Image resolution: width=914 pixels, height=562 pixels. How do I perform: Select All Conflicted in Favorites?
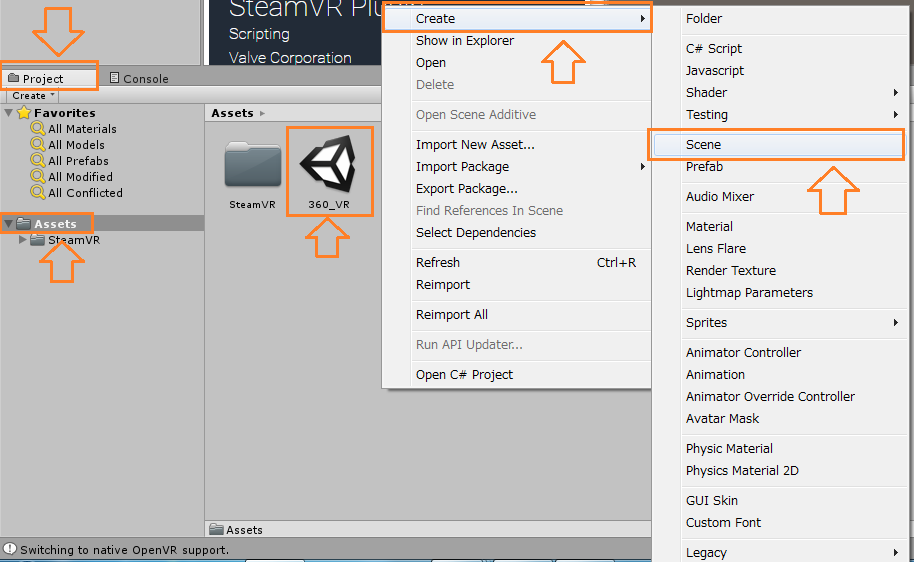(x=85, y=193)
